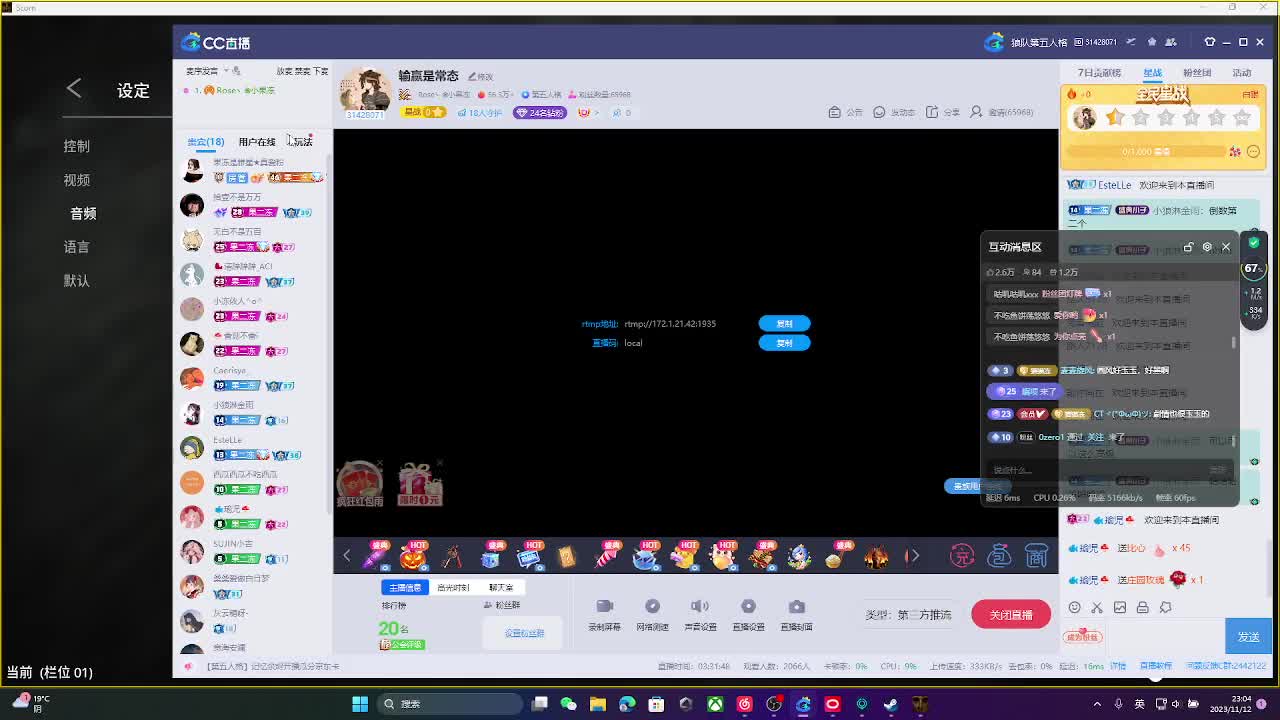
Task: Open more options on 全民星战 card
Action: [1253, 152]
